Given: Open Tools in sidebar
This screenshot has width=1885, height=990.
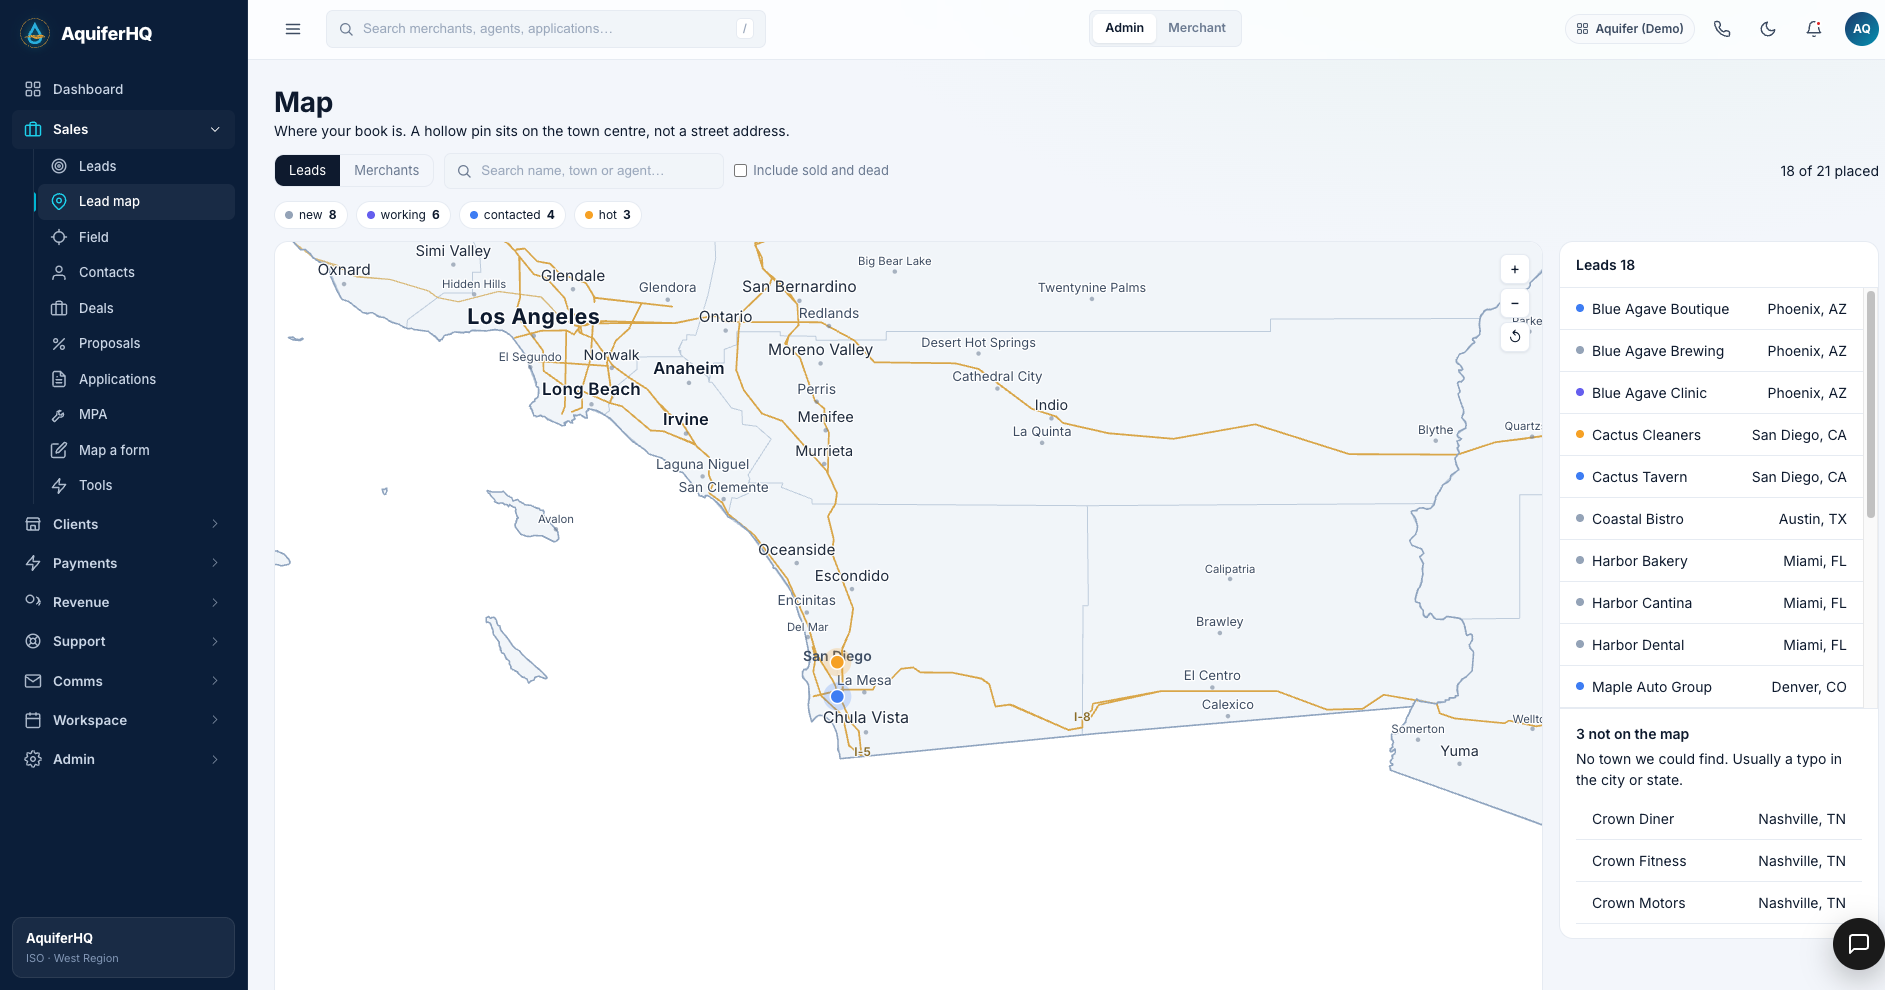Looking at the screenshot, I should pyautogui.click(x=135, y=485).
